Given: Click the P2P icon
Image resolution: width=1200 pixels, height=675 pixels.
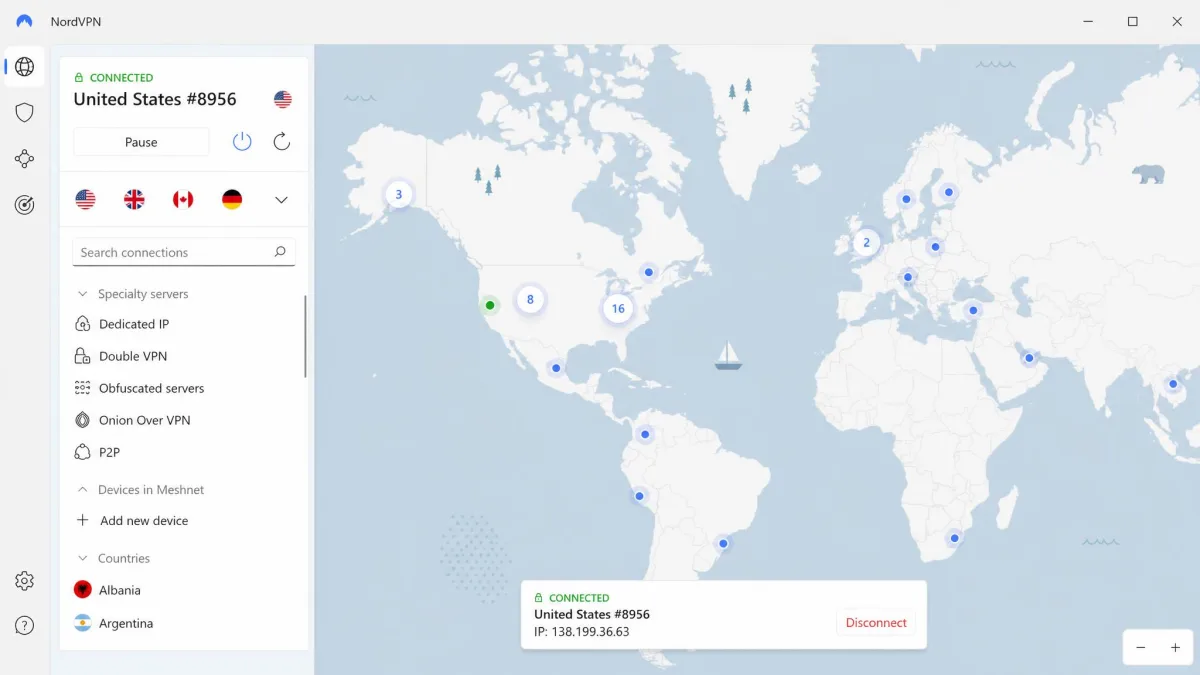Looking at the screenshot, I should tap(83, 452).
